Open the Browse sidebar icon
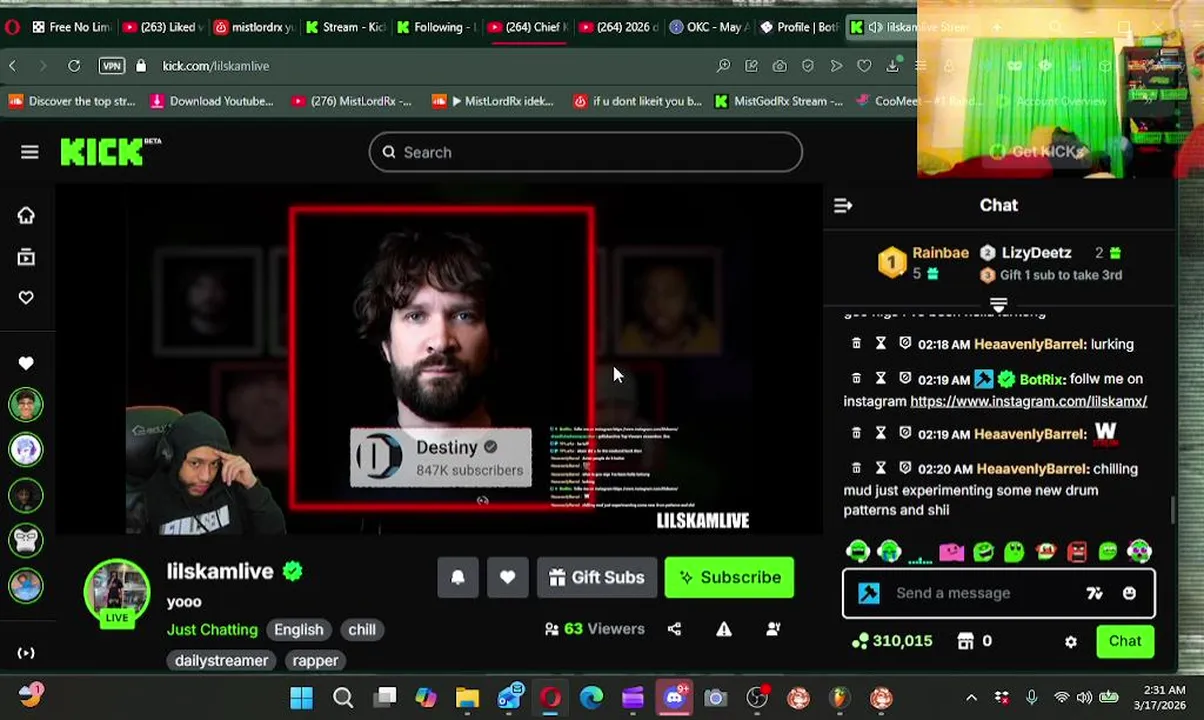 point(26,257)
